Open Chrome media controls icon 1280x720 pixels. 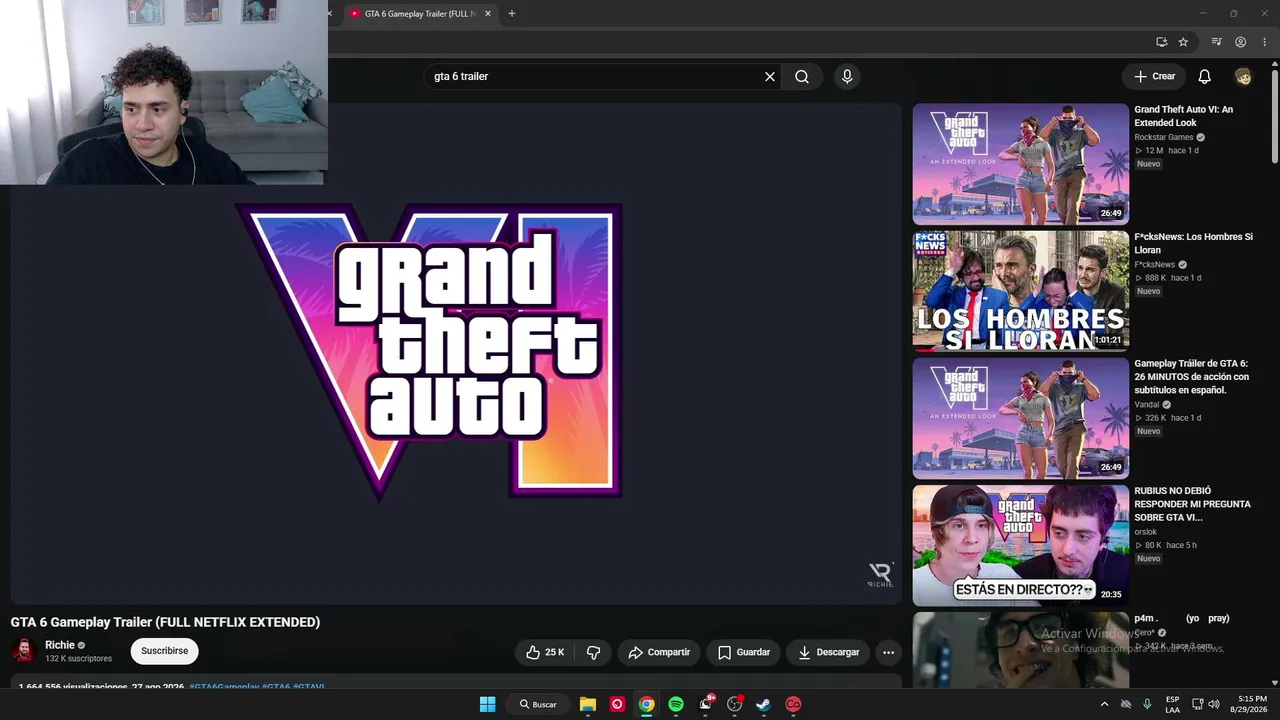1217,42
